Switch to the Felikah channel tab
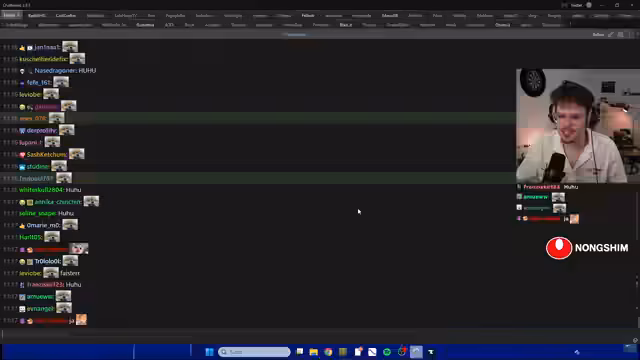The width and height of the screenshot is (640, 360). point(308,16)
